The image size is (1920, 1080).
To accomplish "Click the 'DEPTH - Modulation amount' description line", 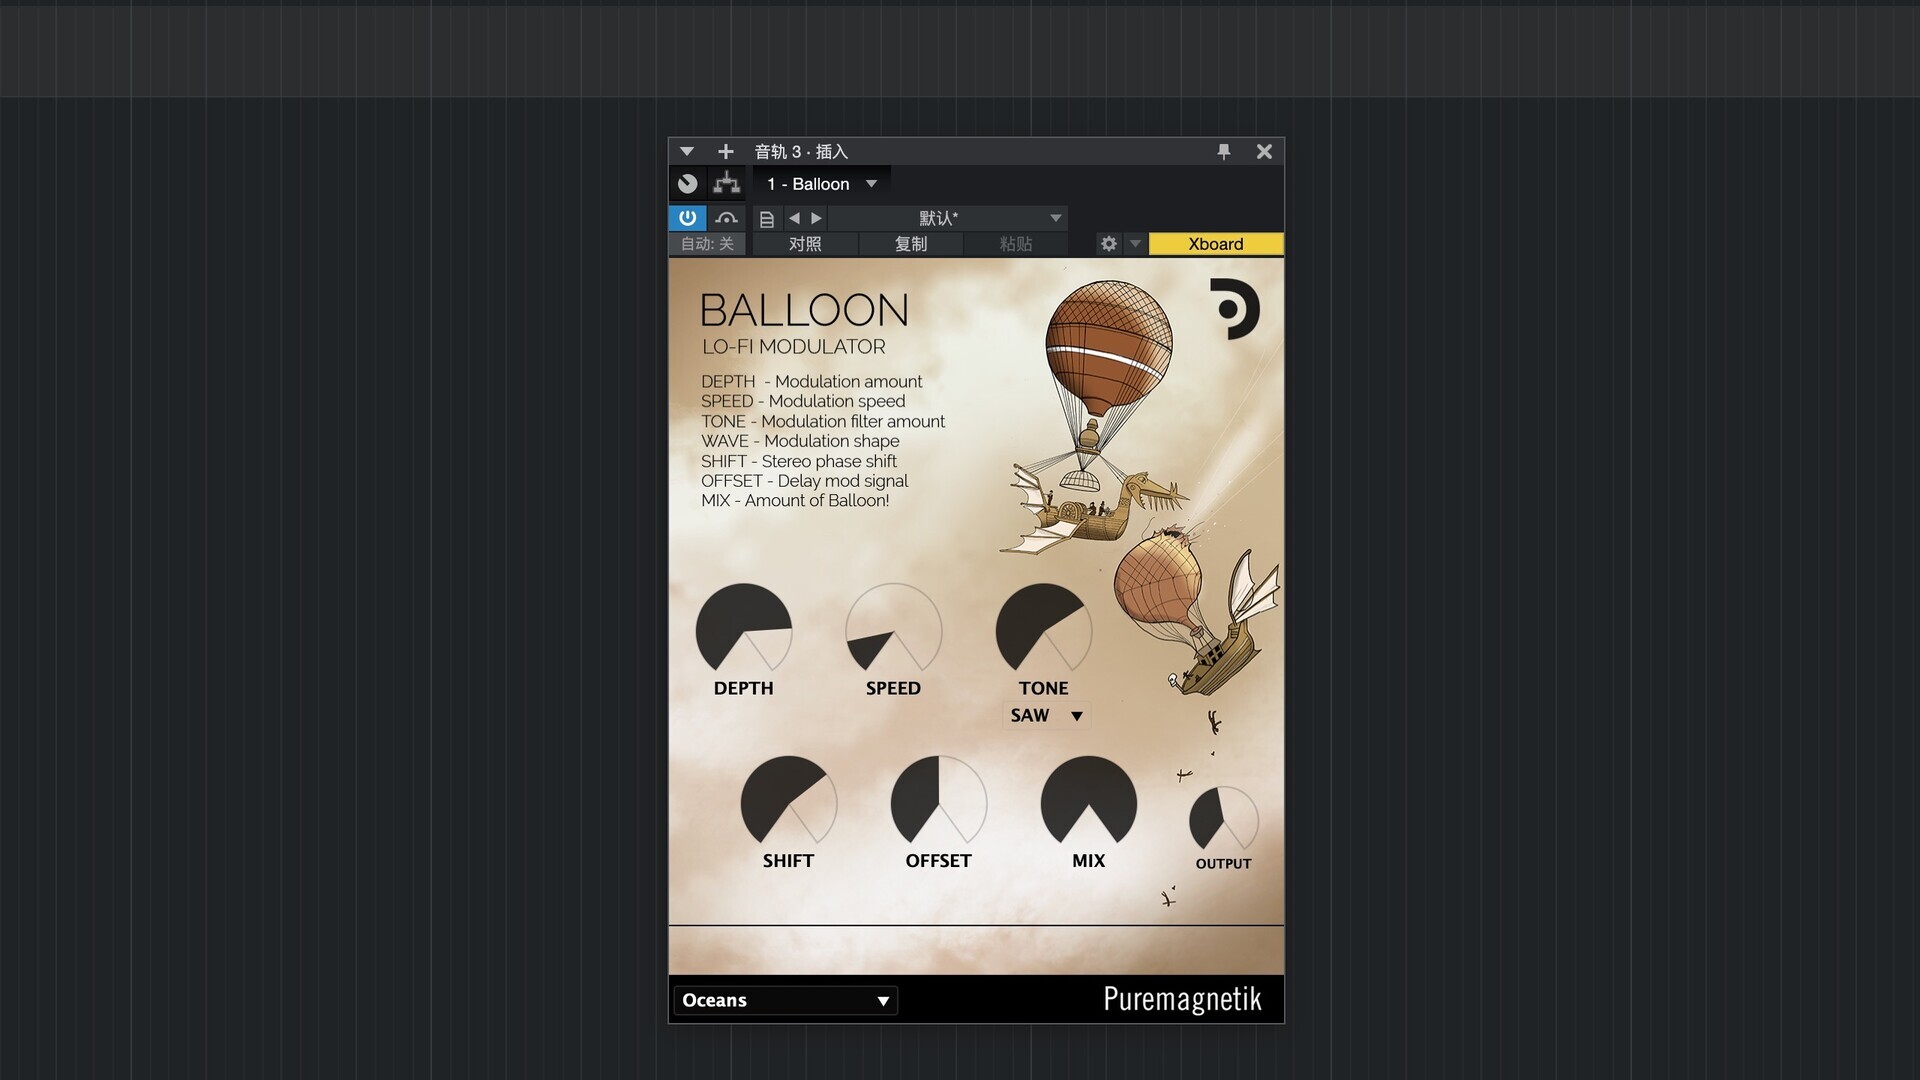I will pyautogui.click(x=811, y=381).
